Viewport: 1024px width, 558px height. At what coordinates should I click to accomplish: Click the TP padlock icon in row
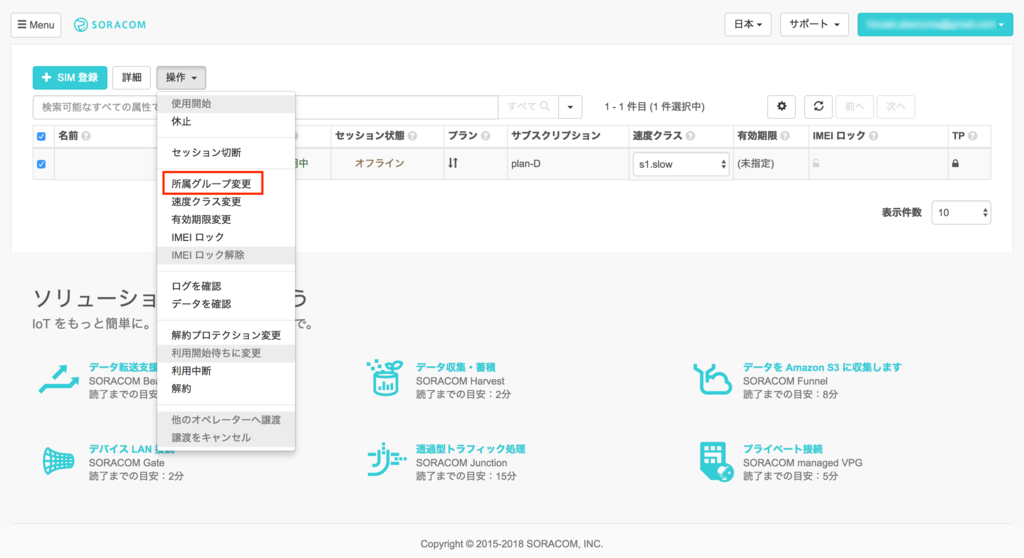[955, 163]
